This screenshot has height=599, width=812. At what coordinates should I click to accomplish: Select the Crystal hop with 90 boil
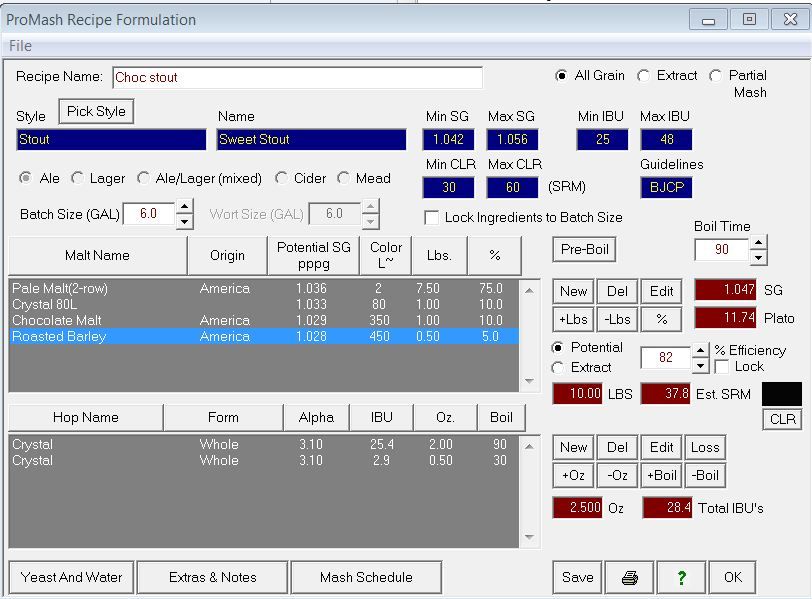click(x=264, y=444)
